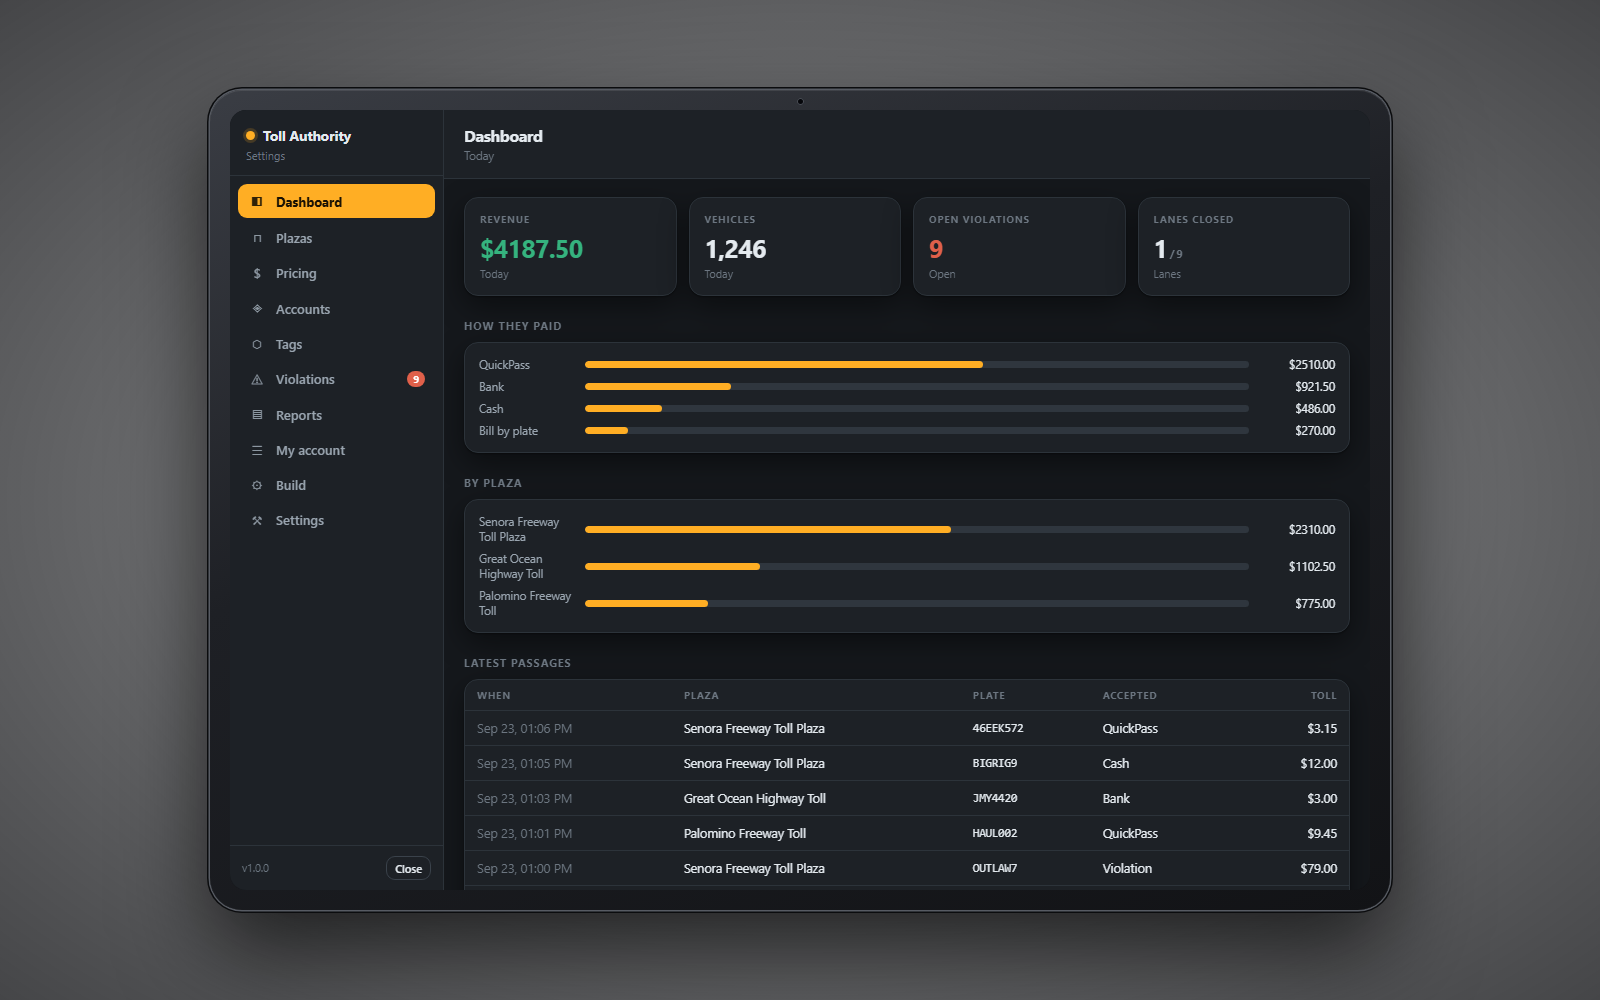Click the Tags circle icon
Viewport: 1600px width, 1000px height.
point(257,344)
